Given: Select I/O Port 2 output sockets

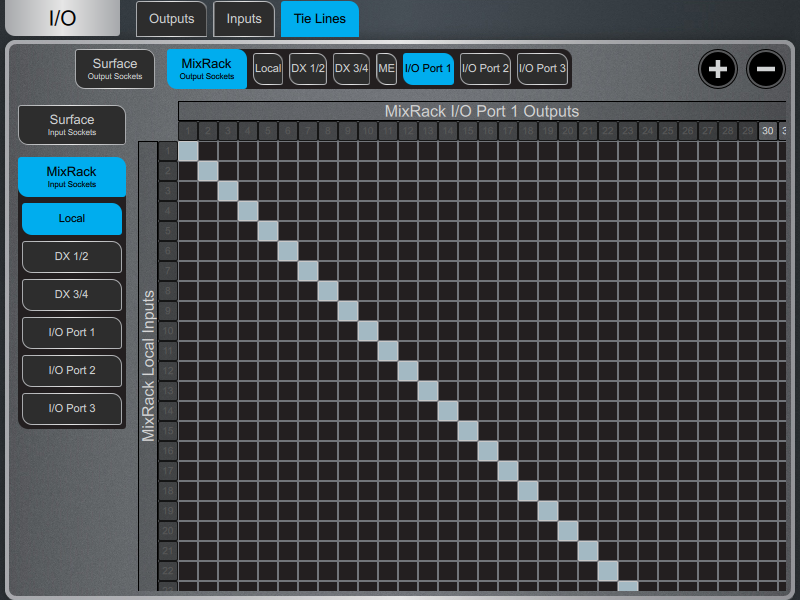Looking at the screenshot, I should click(485, 69).
